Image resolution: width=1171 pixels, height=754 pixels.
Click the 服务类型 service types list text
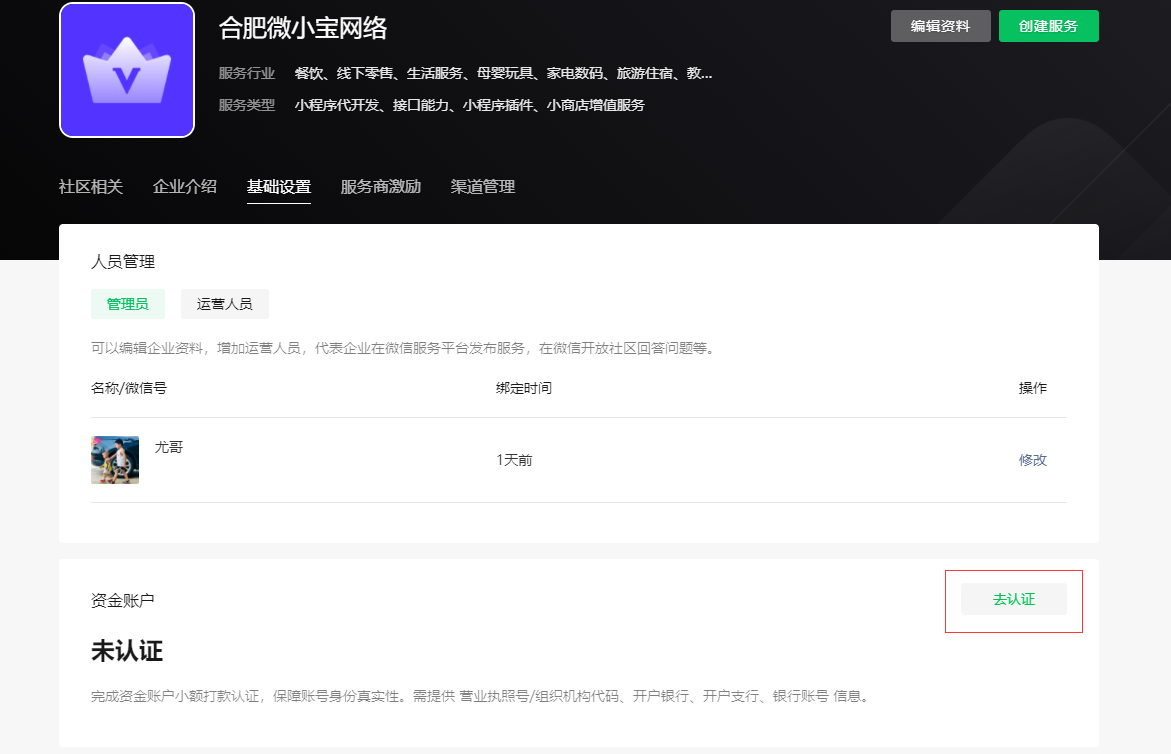click(470, 105)
